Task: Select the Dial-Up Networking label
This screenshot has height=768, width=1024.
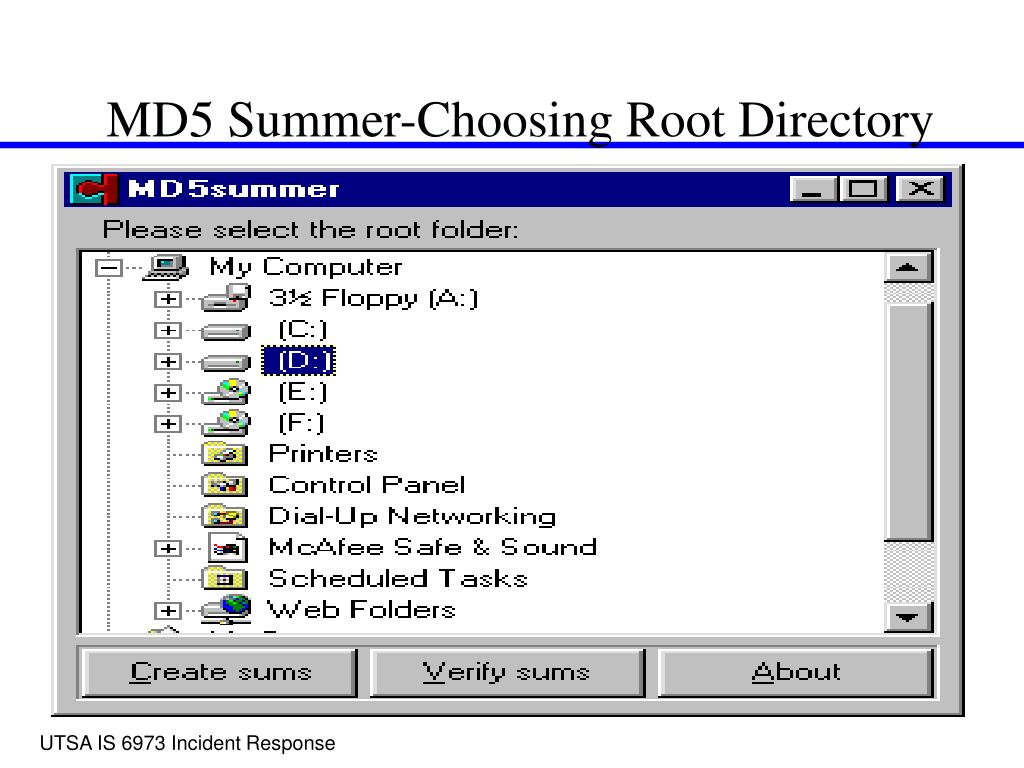Action: tap(412, 517)
